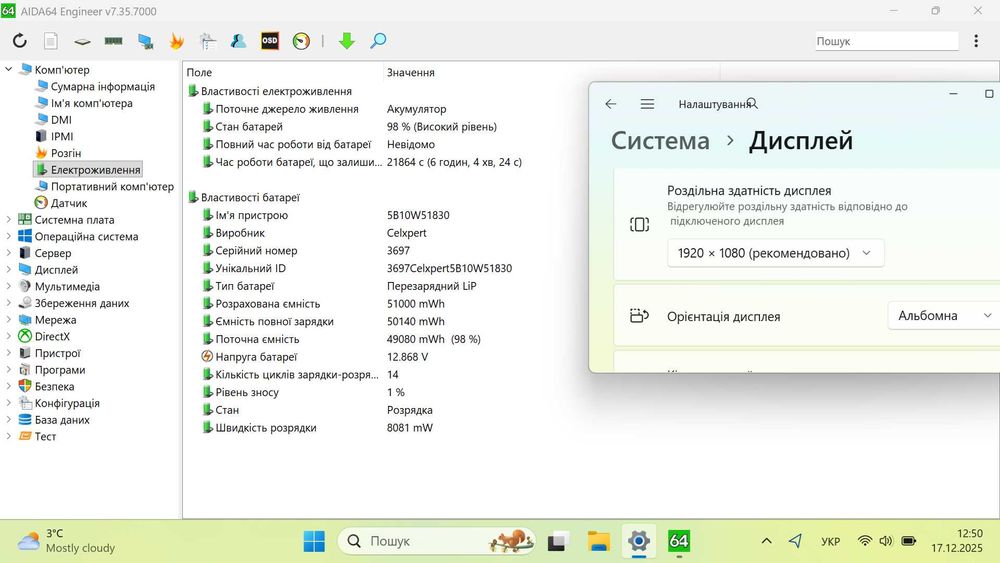Click the magnifier search icon in toolbar
The height and width of the screenshot is (563, 1000).
click(378, 41)
